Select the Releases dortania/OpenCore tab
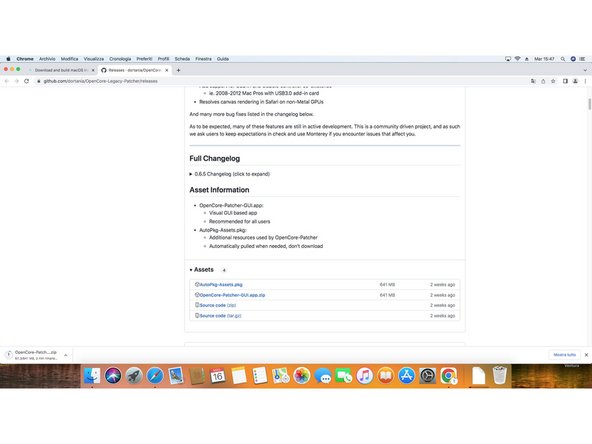Image resolution: width=592 pixels, height=444 pixels. [135, 70]
